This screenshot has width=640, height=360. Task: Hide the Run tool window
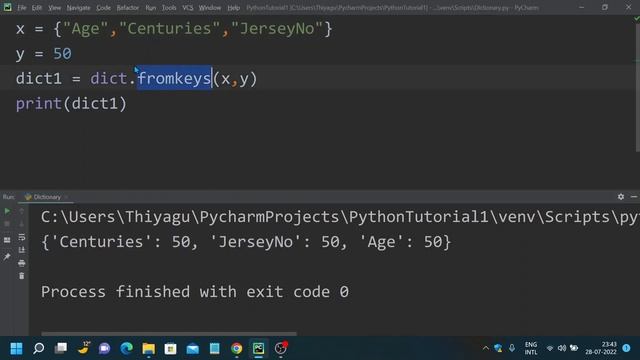click(x=634, y=197)
